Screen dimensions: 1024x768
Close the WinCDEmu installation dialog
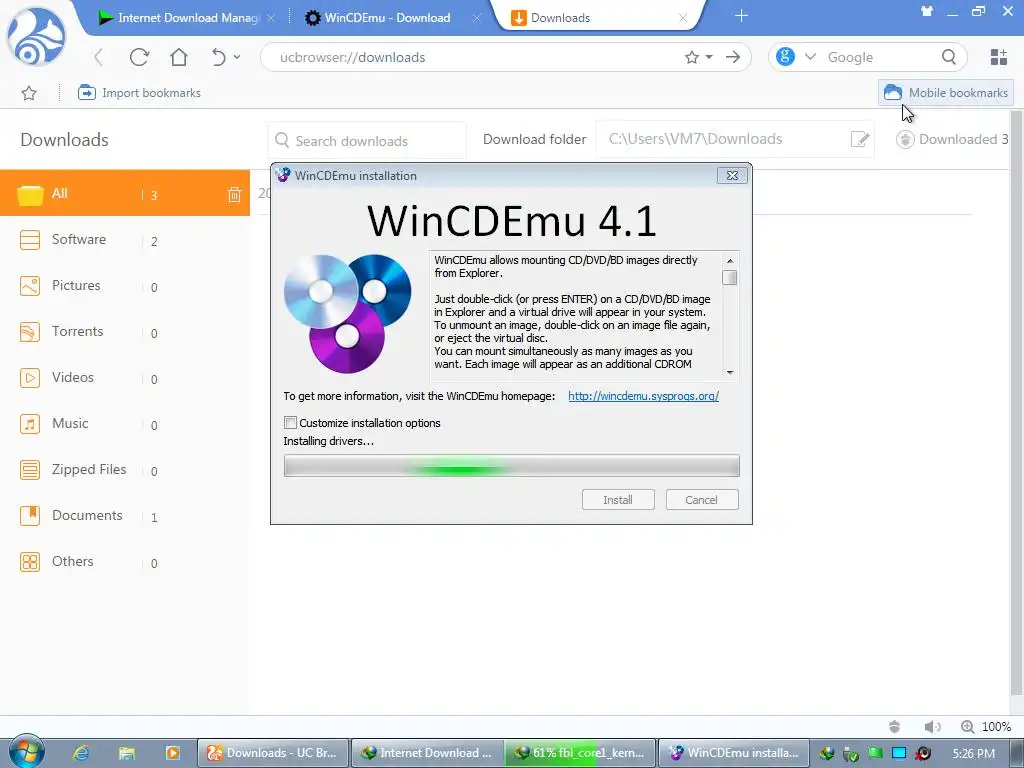(732, 175)
